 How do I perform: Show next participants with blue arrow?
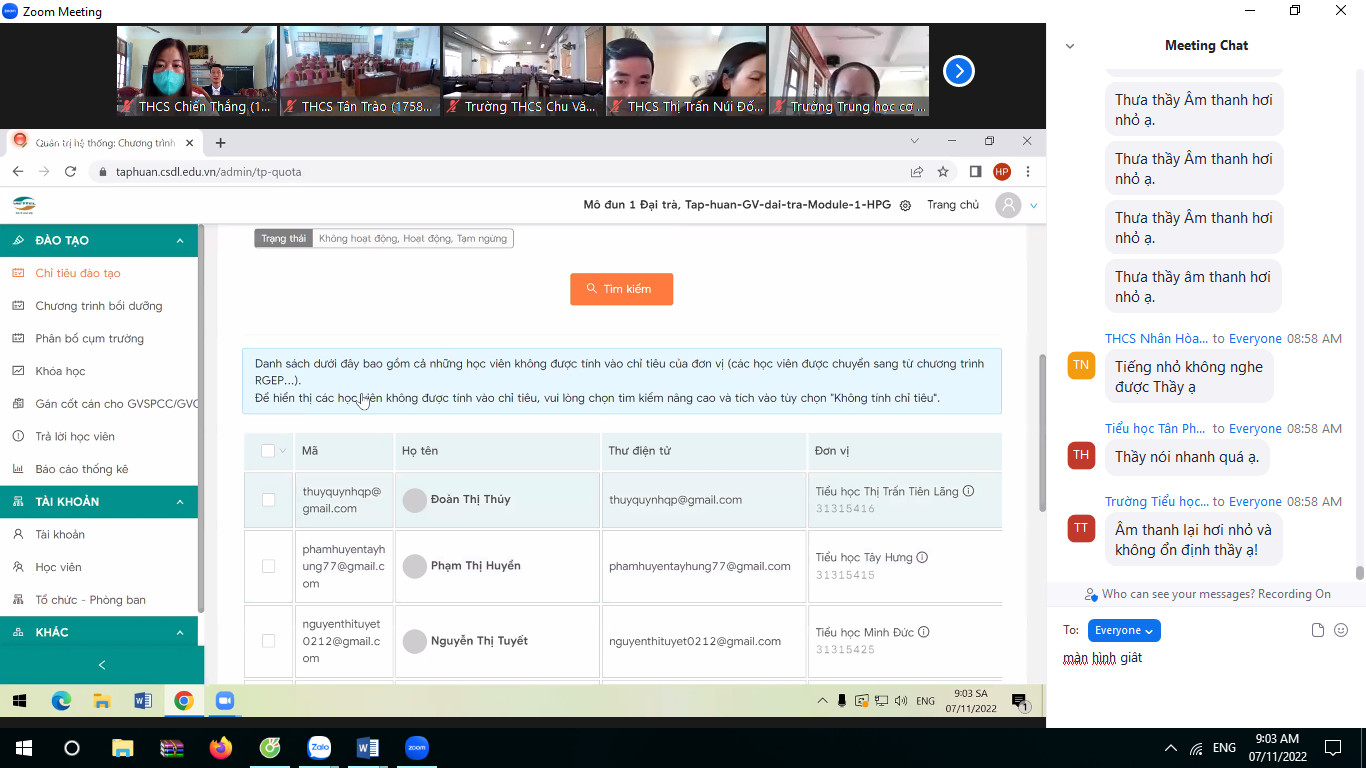(x=958, y=71)
